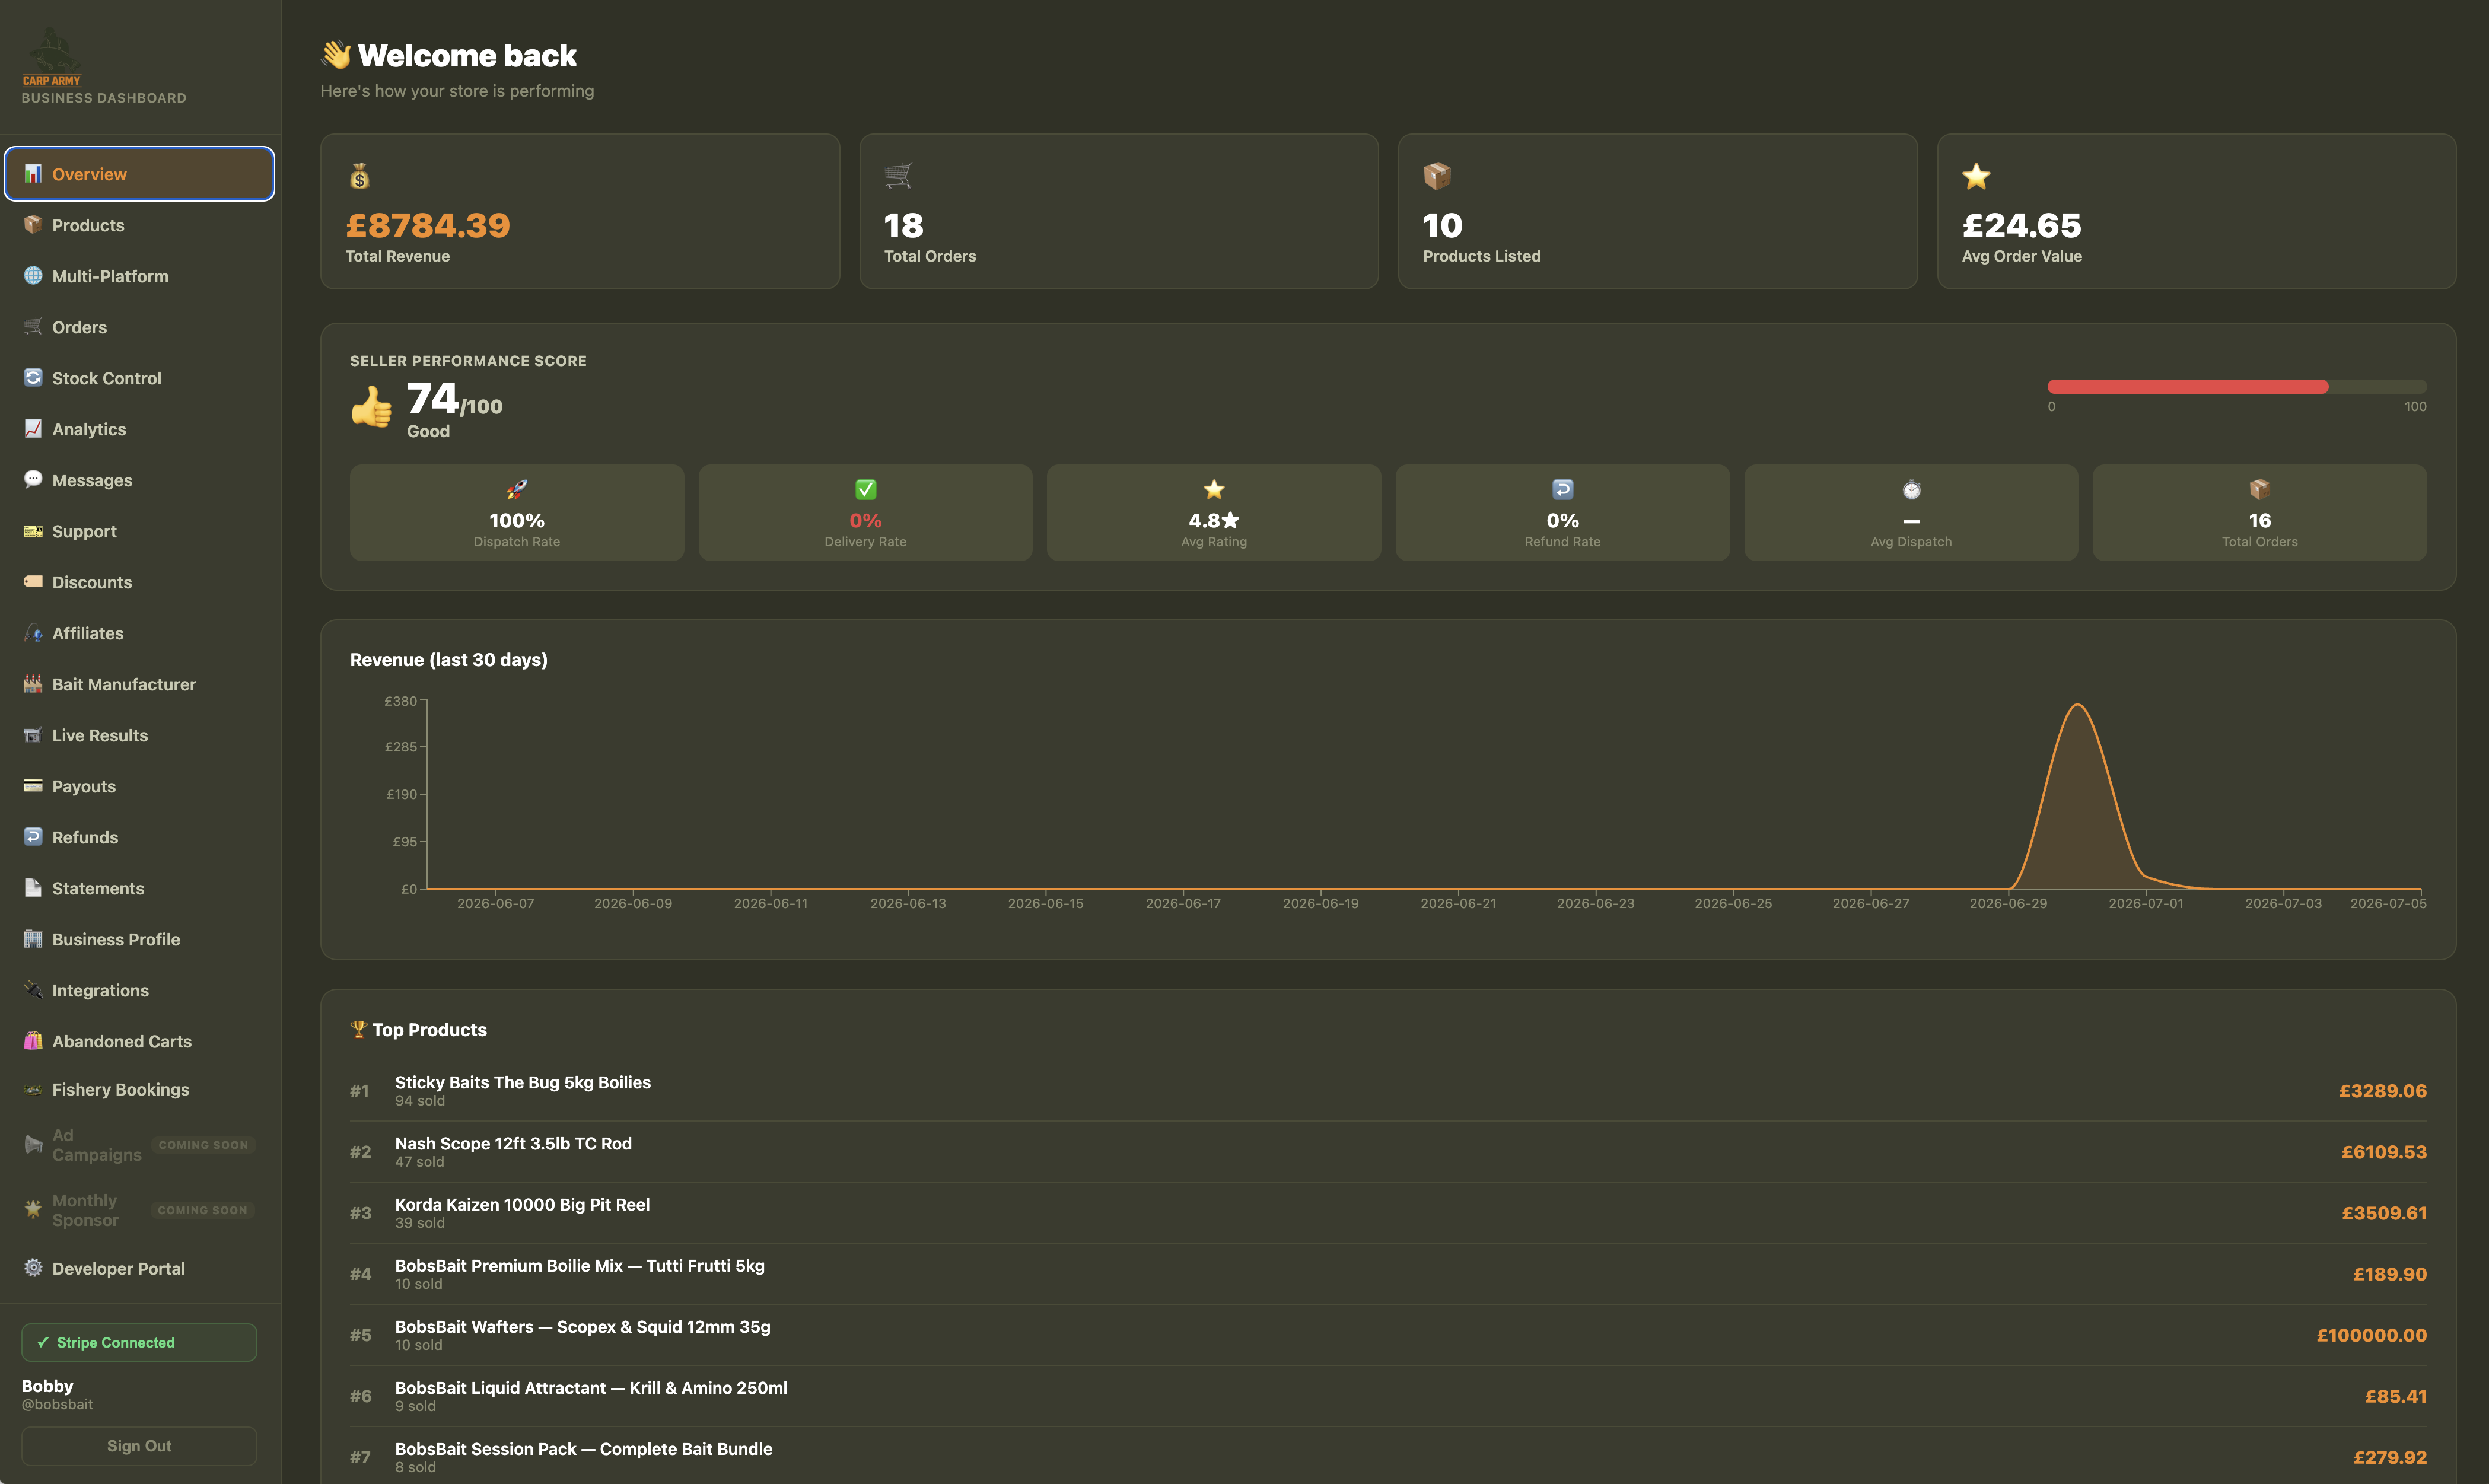
Task: Click the Statements document icon
Action: pyautogui.click(x=33, y=888)
